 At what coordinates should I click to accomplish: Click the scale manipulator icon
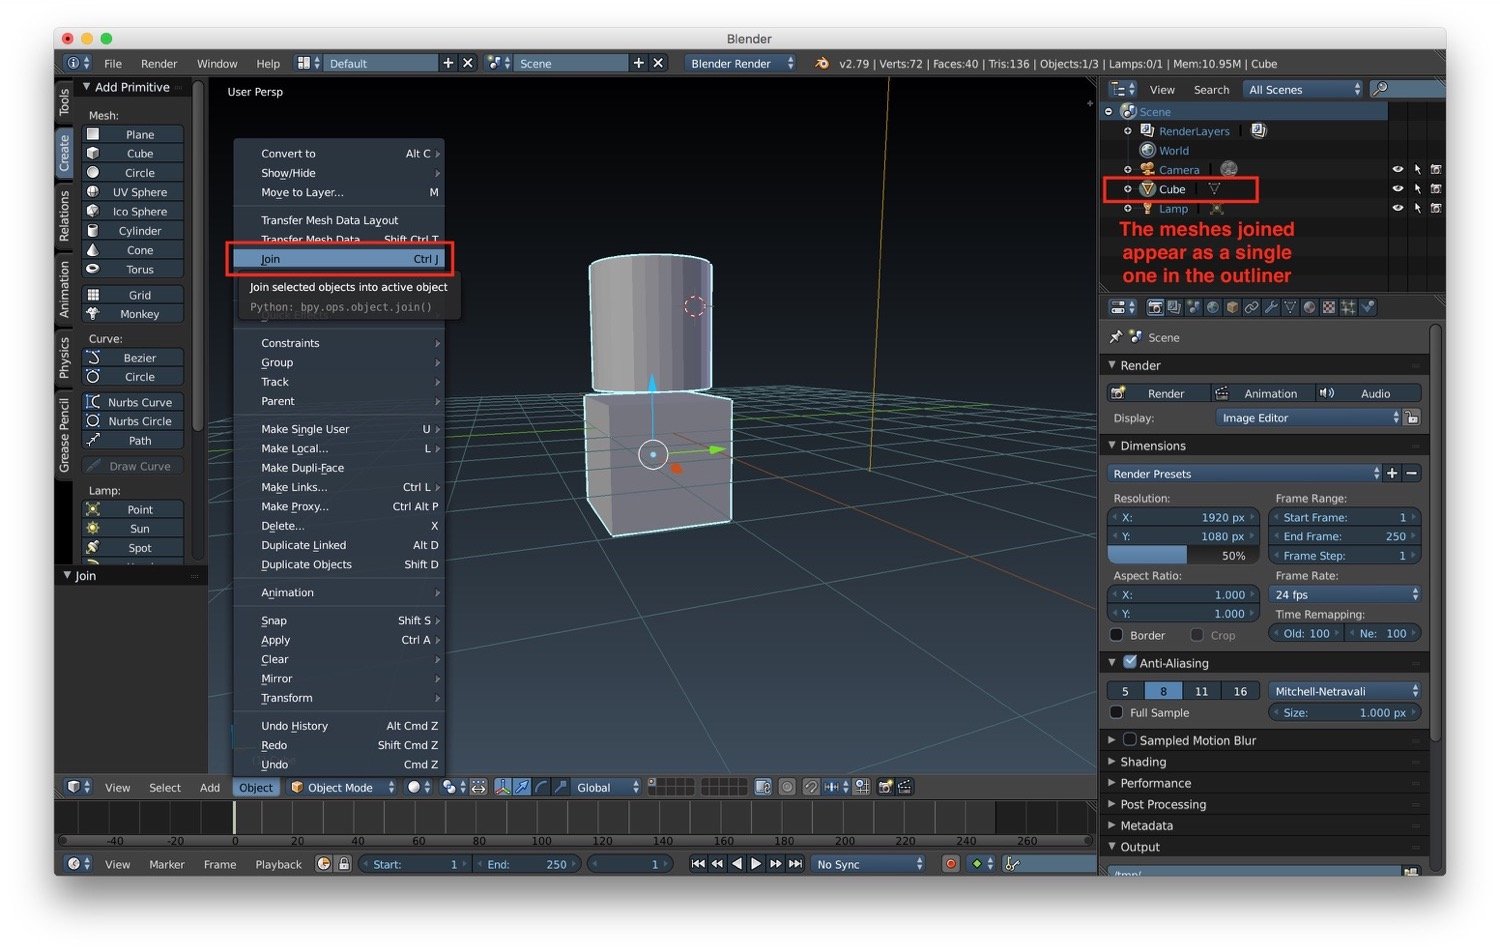click(560, 787)
